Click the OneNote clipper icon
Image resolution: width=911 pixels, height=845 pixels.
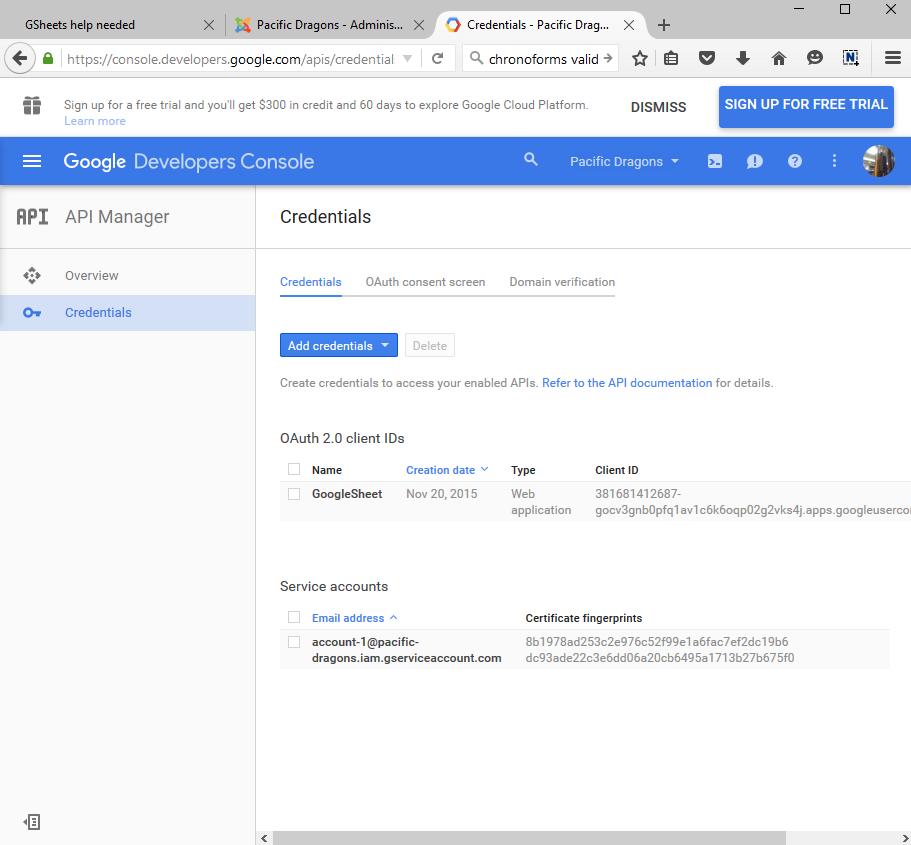[851, 58]
